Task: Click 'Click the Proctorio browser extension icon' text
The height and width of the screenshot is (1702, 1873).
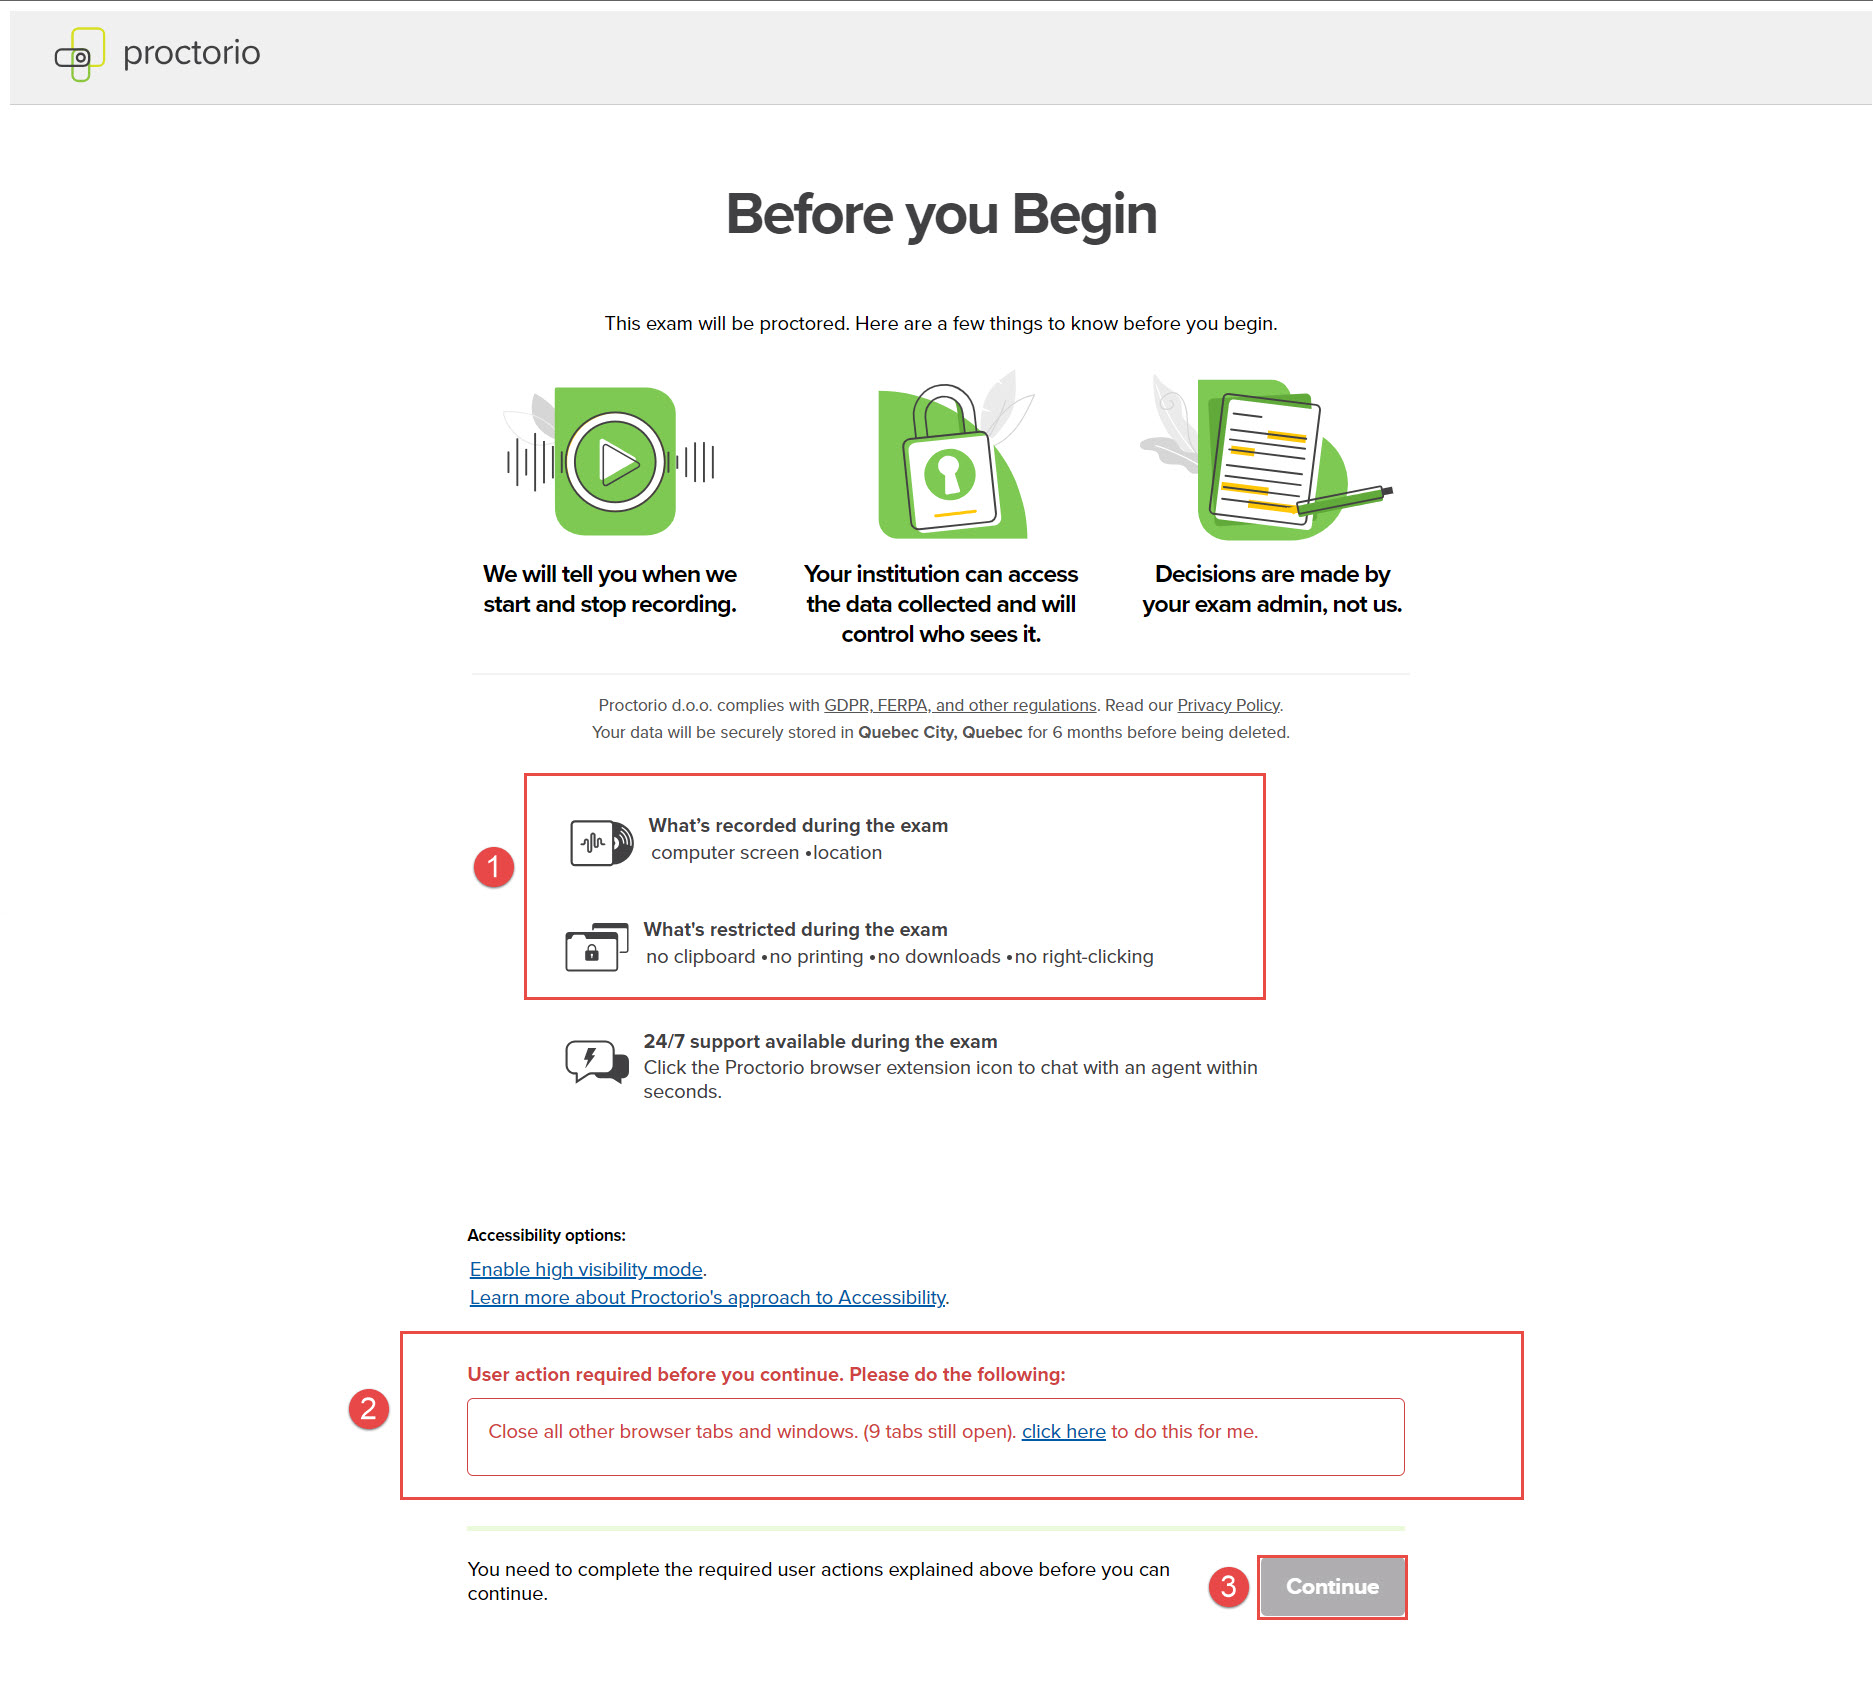Action: (x=950, y=1079)
